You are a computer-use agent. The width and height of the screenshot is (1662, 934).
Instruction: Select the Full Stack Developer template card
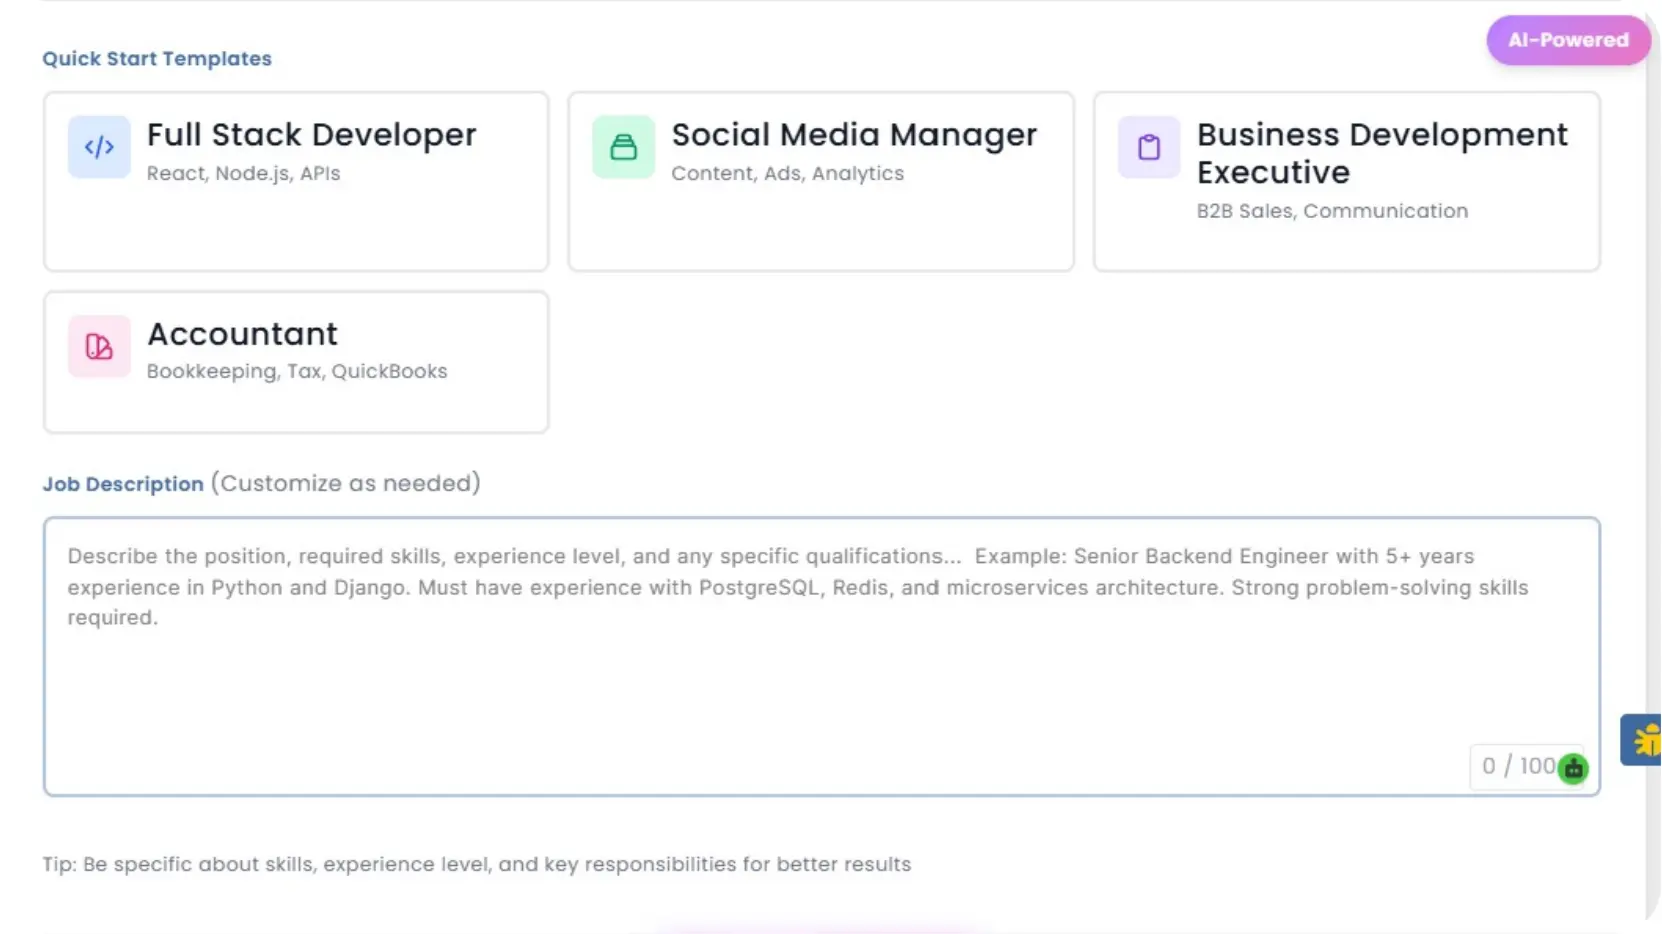[x=296, y=182]
